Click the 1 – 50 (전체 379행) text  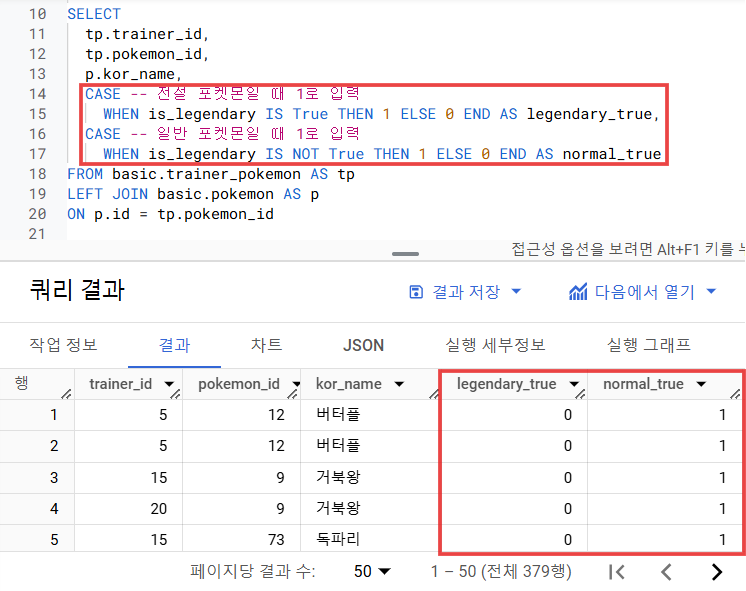tap(501, 571)
